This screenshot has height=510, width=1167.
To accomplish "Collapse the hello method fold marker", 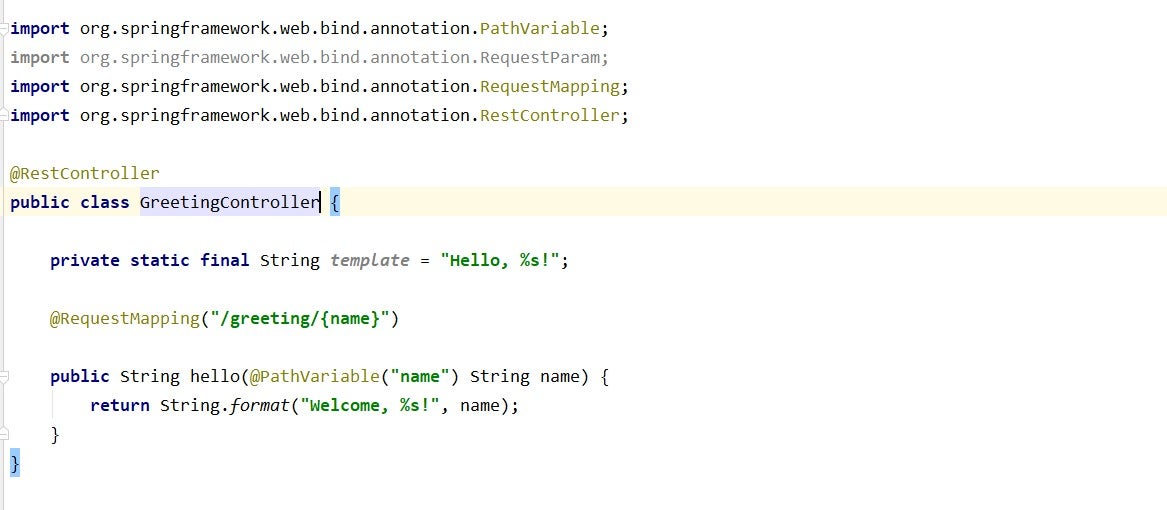I will coord(5,377).
